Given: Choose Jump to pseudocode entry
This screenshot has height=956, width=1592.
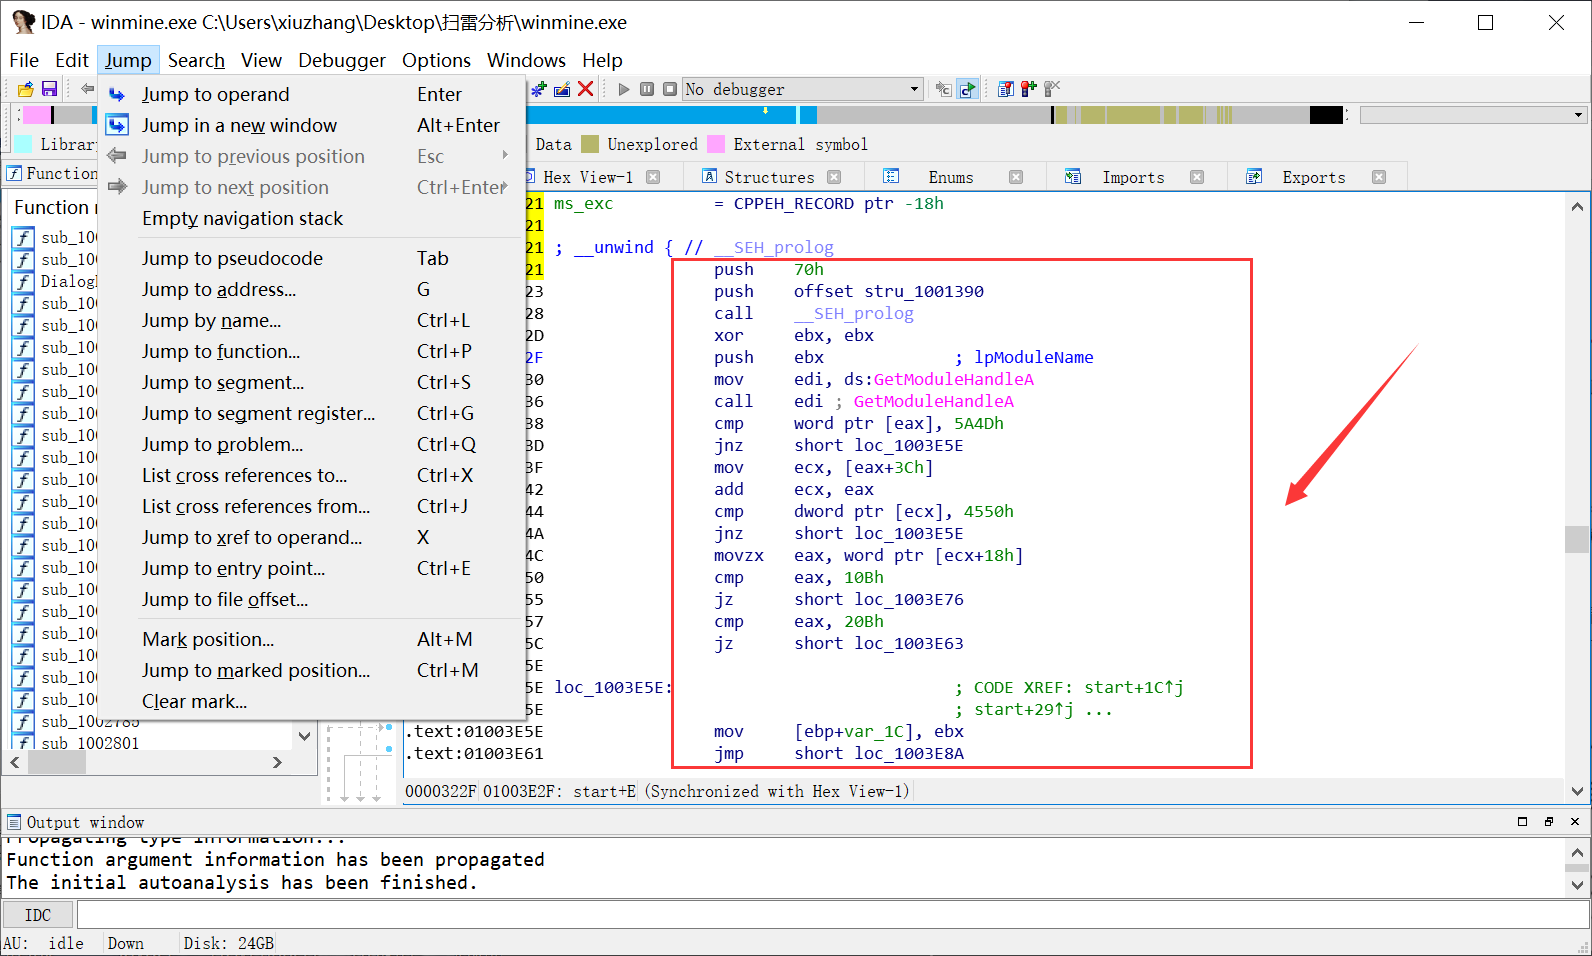Looking at the screenshot, I should click(x=312, y=258).
